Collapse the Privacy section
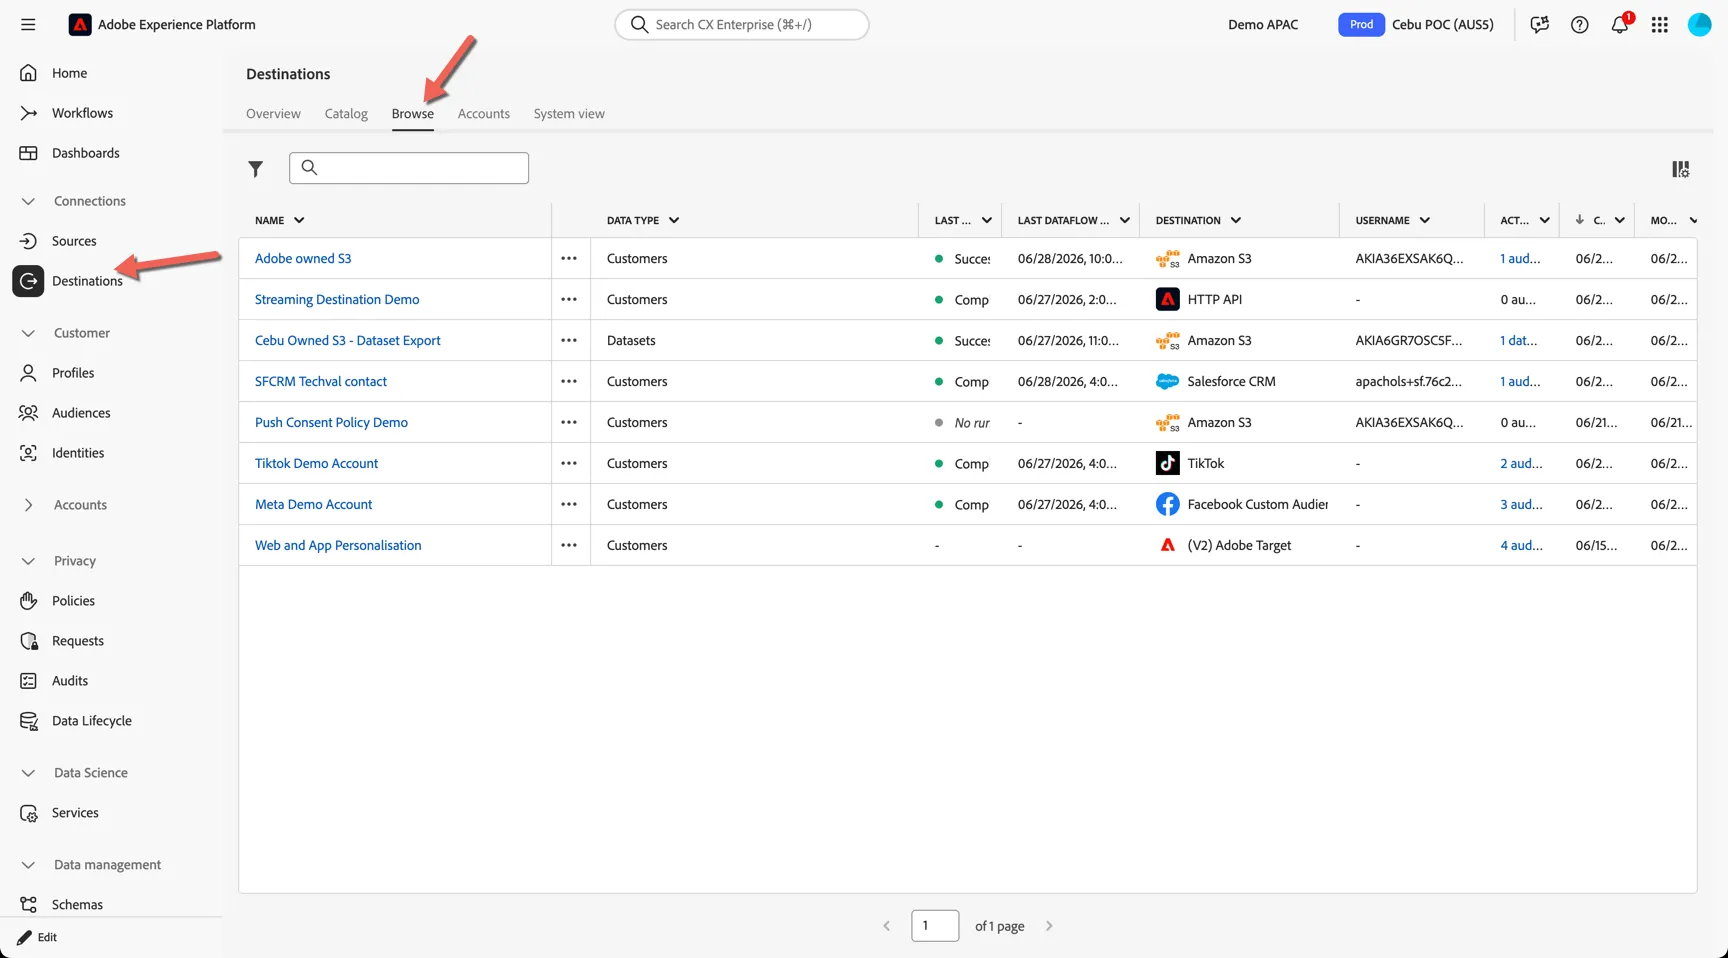The height and width of the screenshot is (958, 1728). click(x=28, y=561)
